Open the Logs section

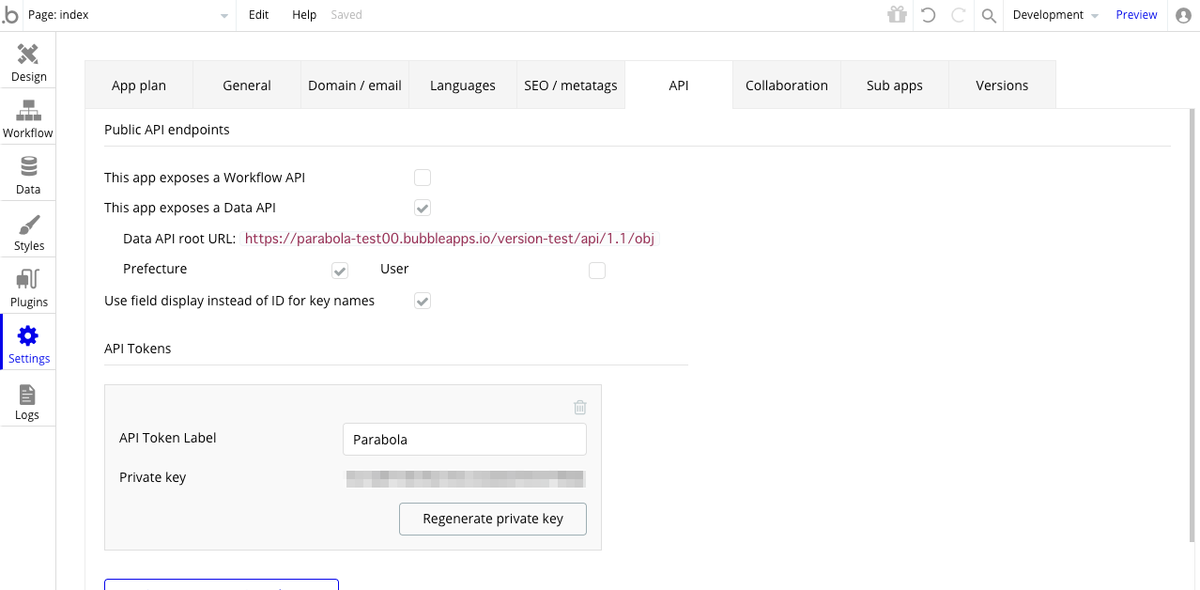(28, 400)
